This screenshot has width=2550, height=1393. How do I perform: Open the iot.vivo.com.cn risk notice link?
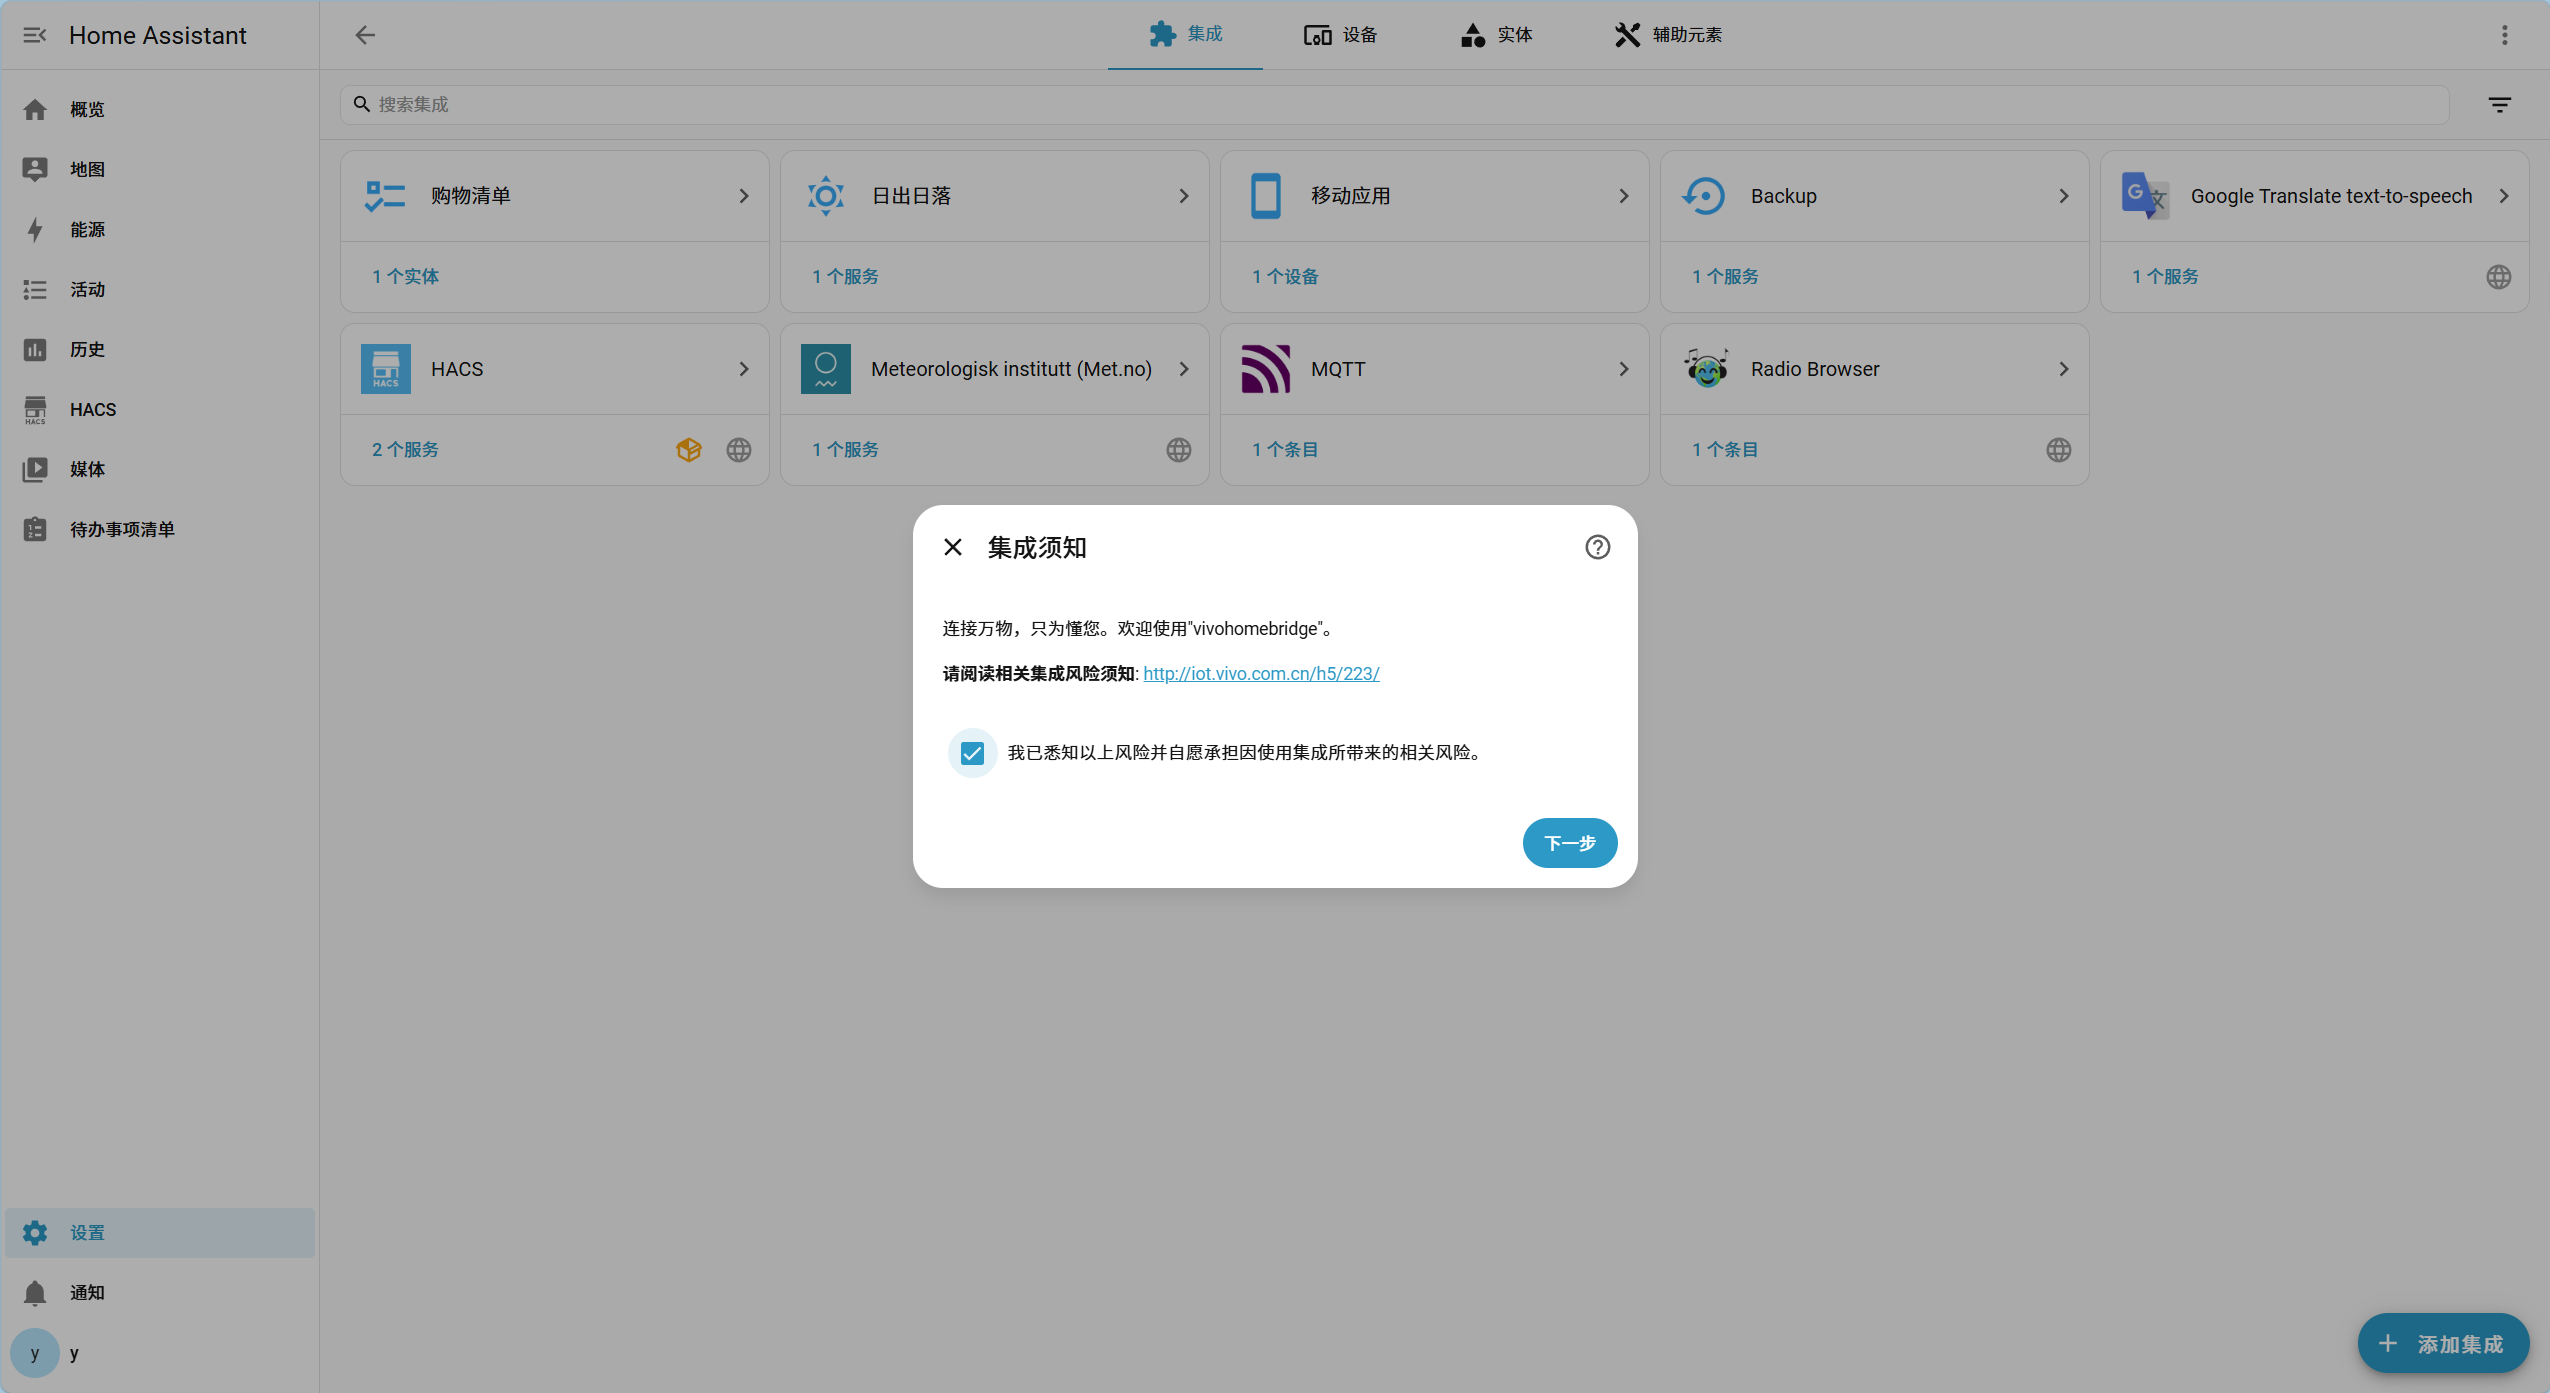[1260, 674]
